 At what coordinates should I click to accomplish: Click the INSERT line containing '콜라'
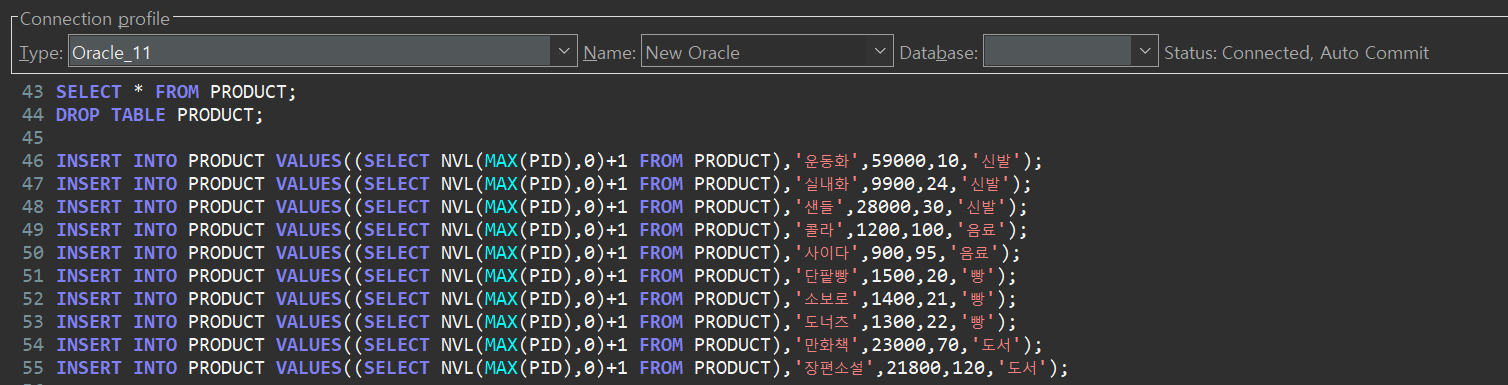tap(542, 230)
